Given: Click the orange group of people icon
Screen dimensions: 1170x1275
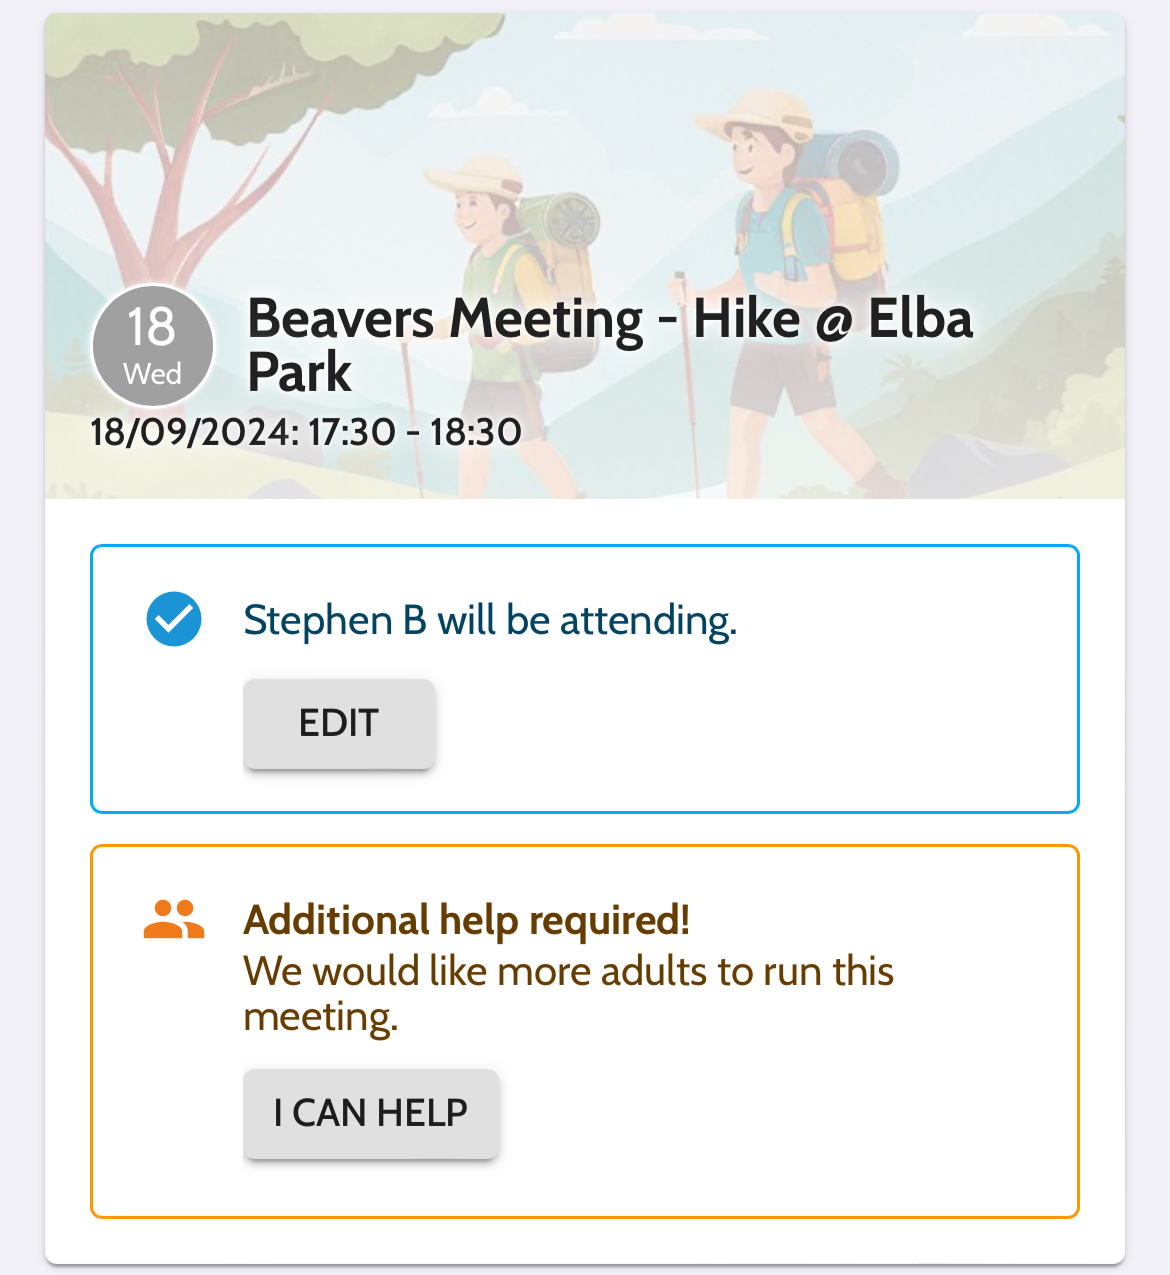Looking at the screenshot, I should click(174, 919).
